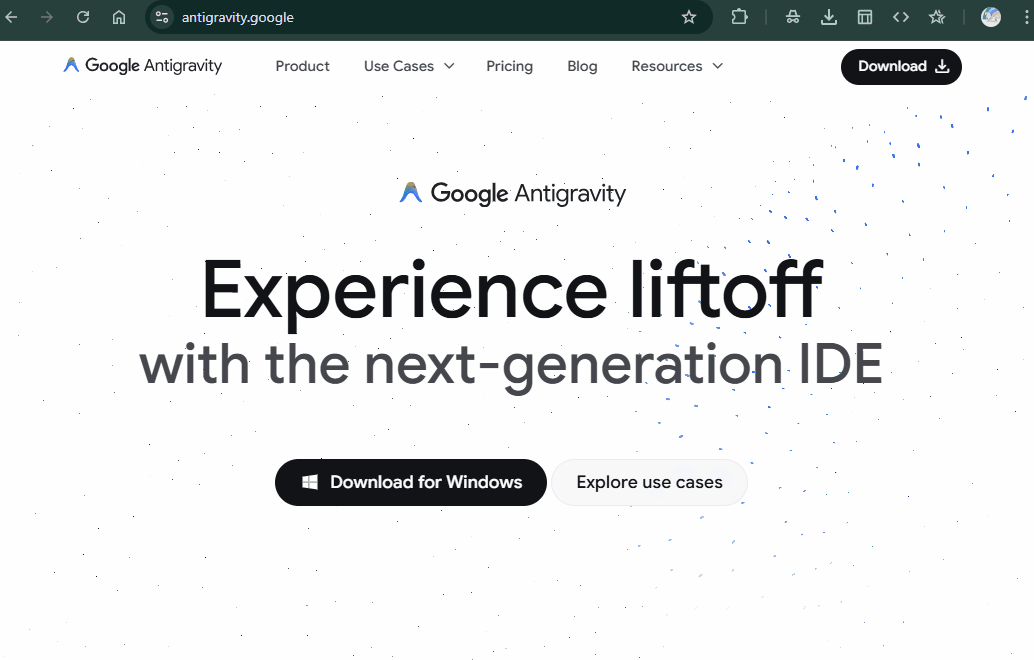Open the browser downloads tray icon

[829, 17]
